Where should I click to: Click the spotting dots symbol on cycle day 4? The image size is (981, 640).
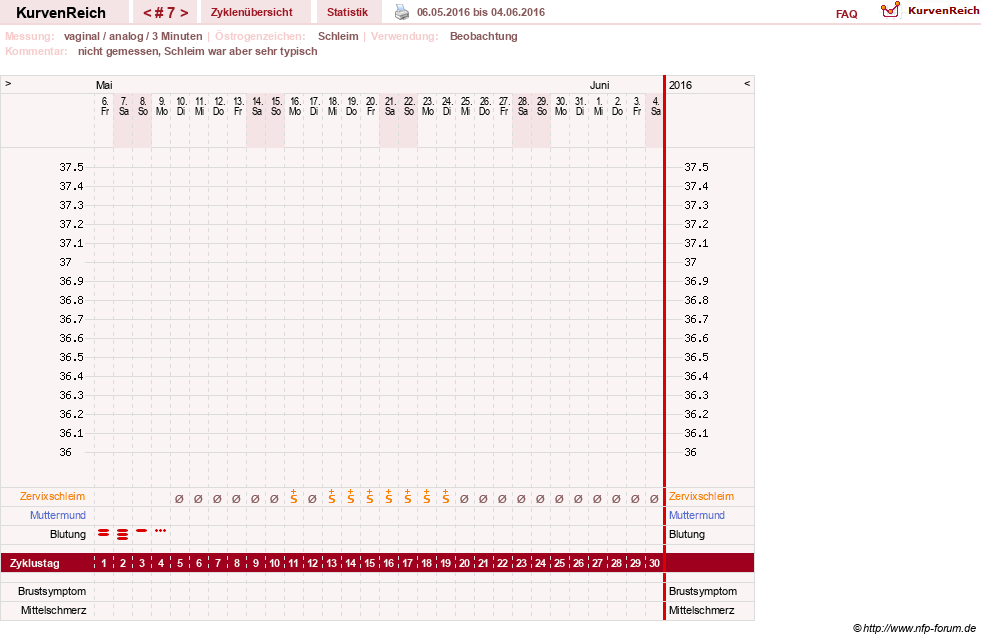coord(161,531)
